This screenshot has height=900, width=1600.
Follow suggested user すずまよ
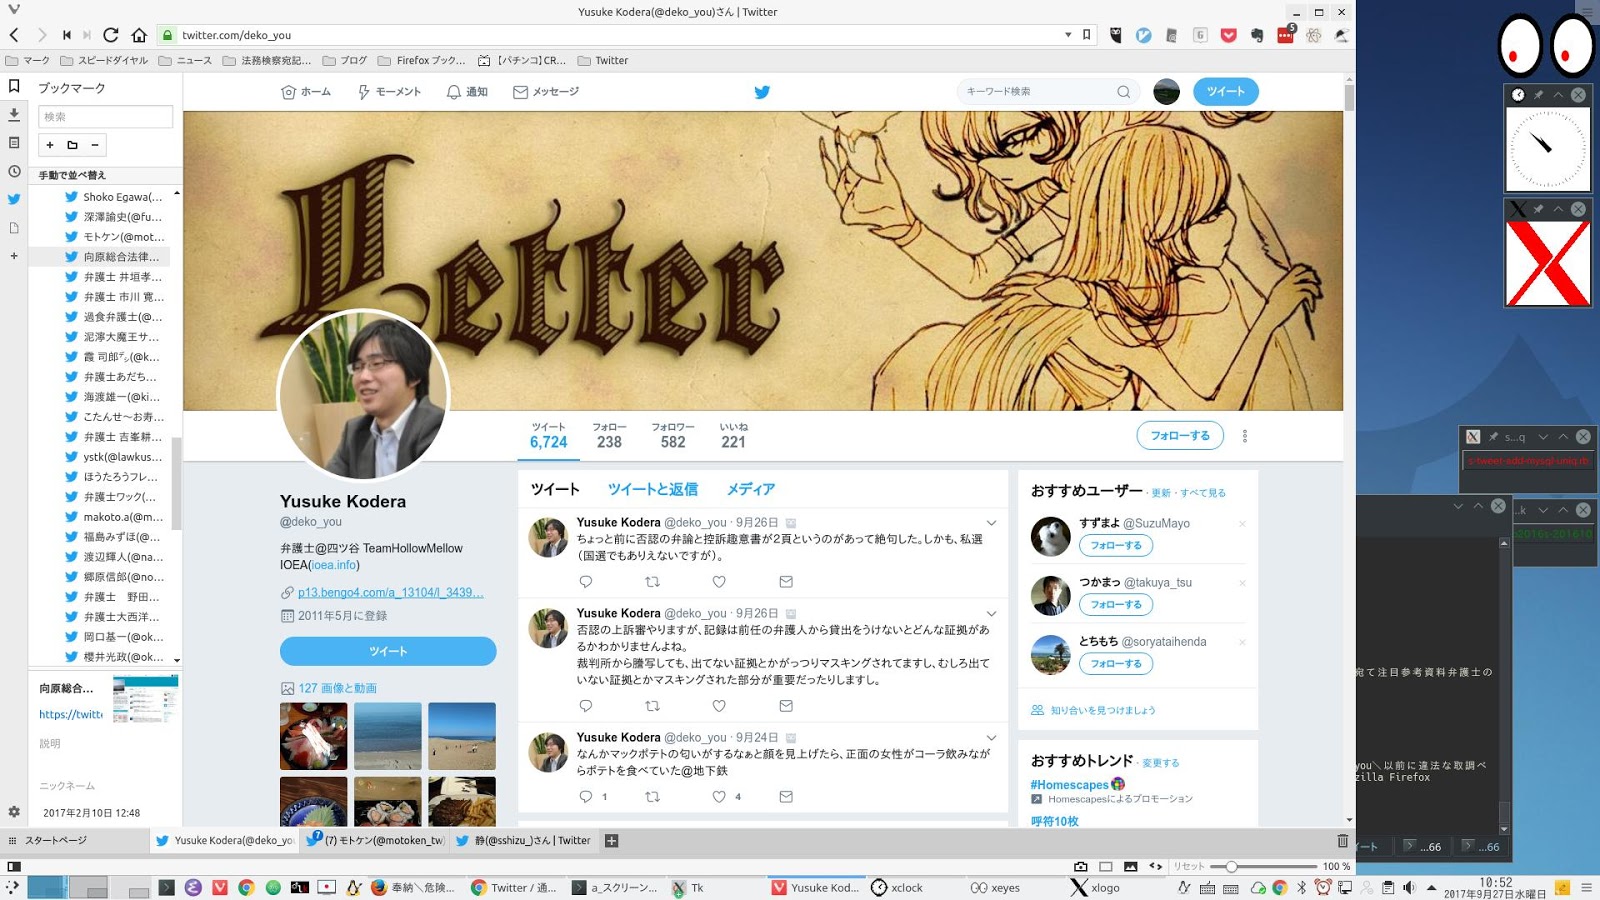click(1116, 546)
